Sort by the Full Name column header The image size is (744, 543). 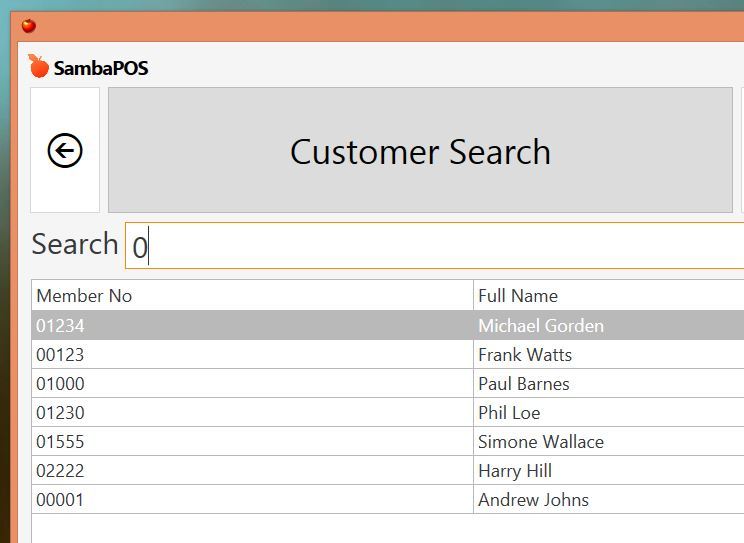pos(609,295)
